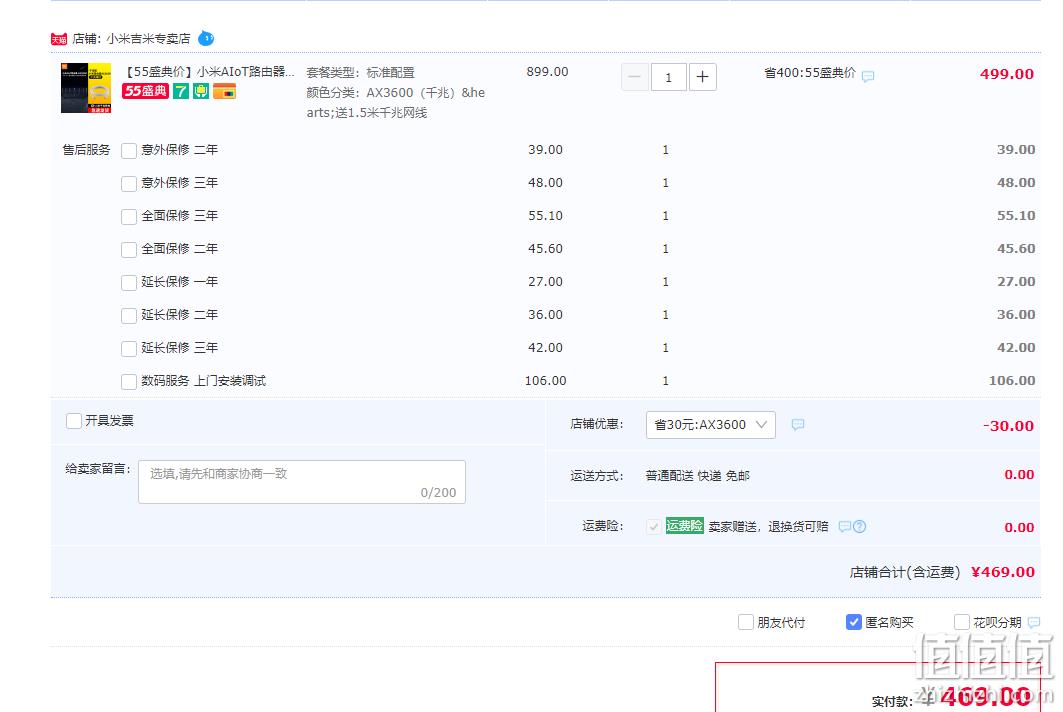This screenshot has height=712, width=1063.
Task: Increase quantity with the plus button
Action: click(x=702, y=77)
